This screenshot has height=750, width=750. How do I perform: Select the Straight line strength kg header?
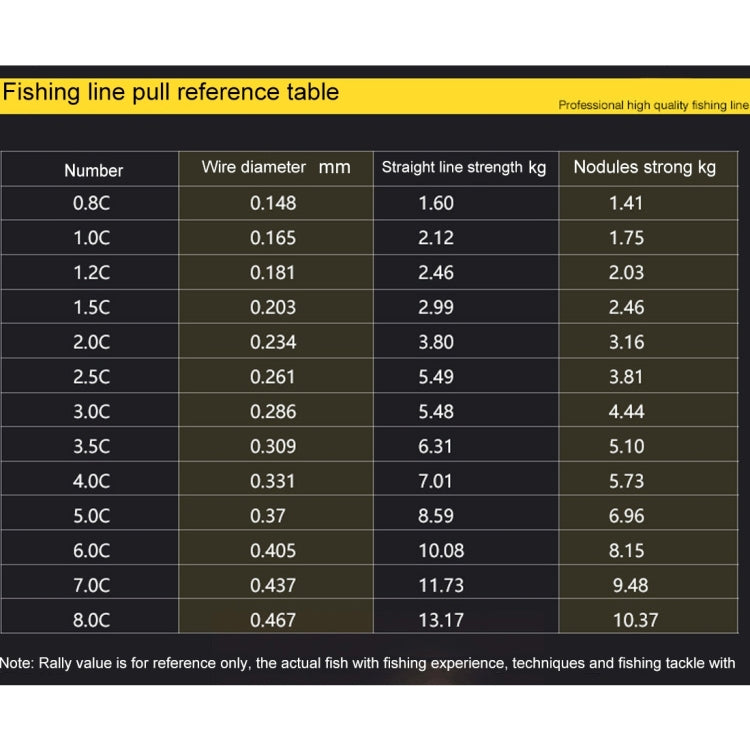click(x=464, y=167)
